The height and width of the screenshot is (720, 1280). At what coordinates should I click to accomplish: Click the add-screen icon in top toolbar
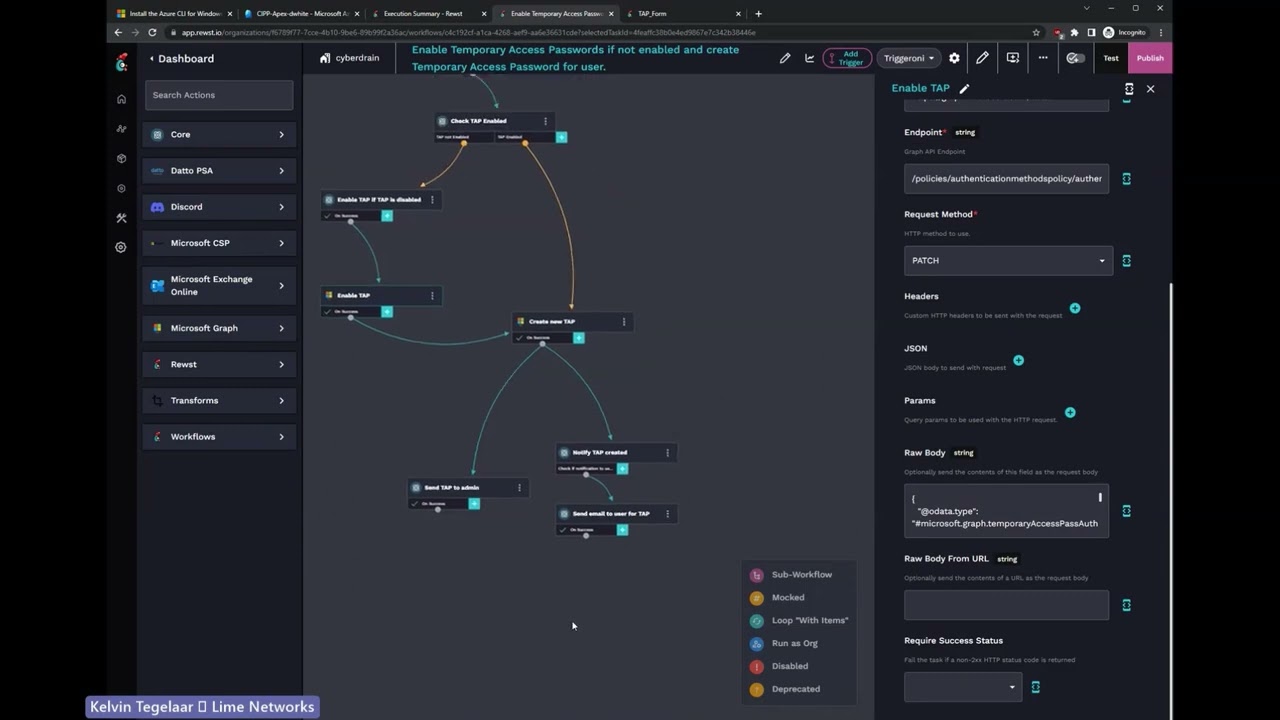point(1013,58)
